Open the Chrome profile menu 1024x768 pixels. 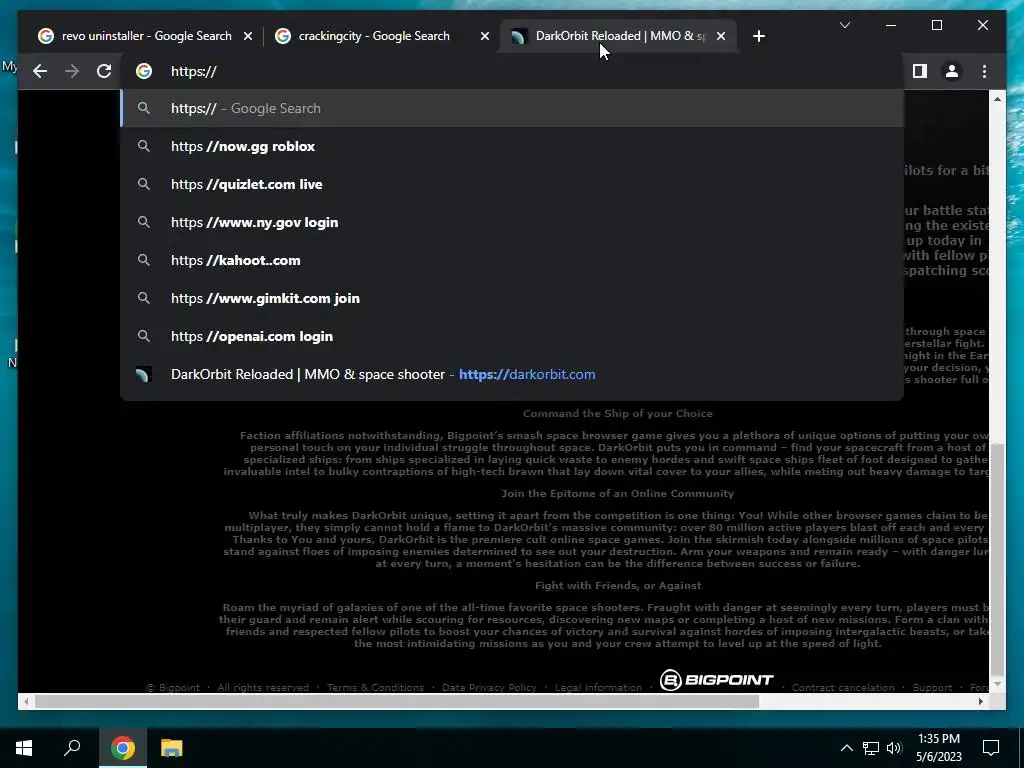pos(952,71)
